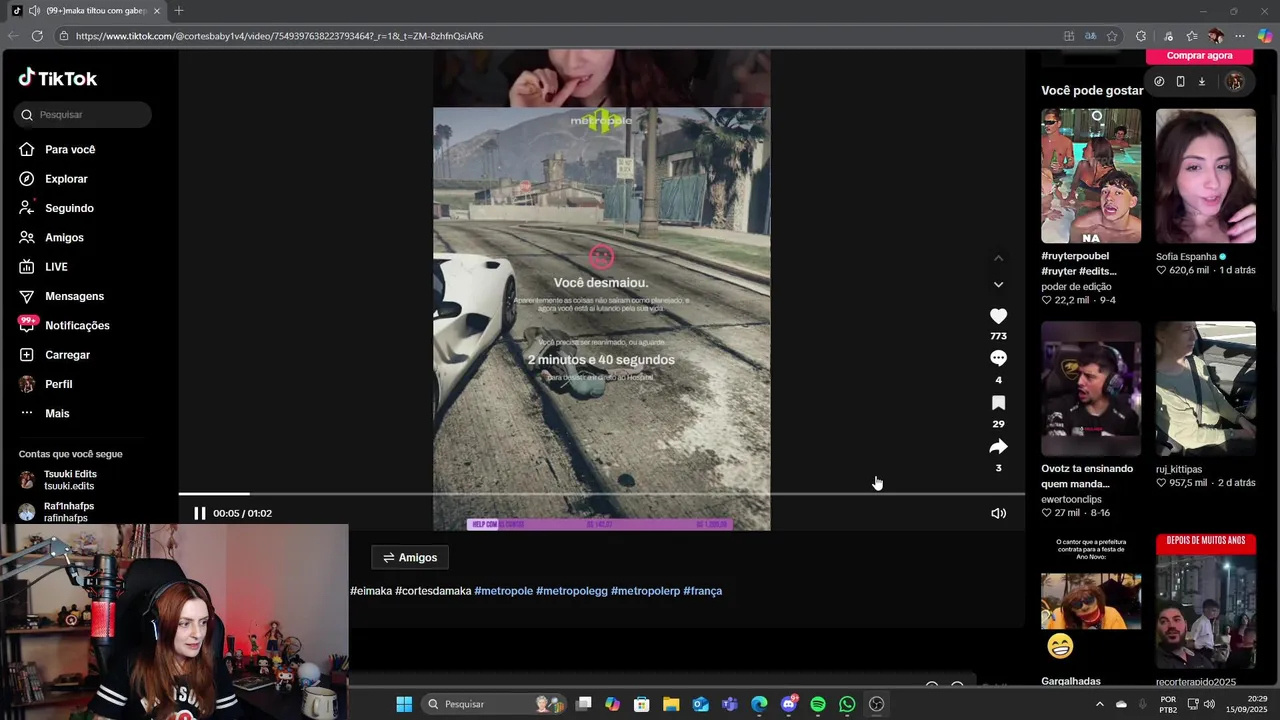Screen dimensions: 1280x720
Task: Click the Carregar upload option
Action: point(54,355)
